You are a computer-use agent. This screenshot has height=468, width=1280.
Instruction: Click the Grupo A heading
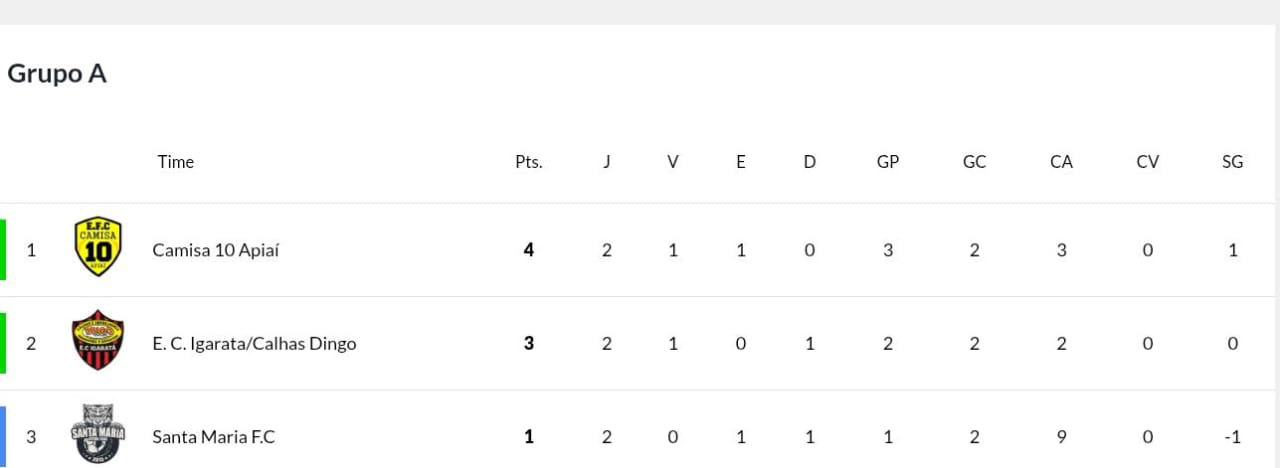pyautogui.click(x=57, y=74)
